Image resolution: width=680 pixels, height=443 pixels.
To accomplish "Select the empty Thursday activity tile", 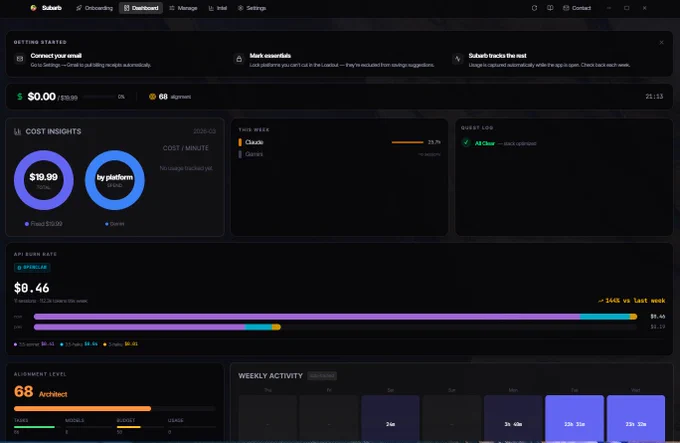I will pyautogui.click(x=268, y=419).
